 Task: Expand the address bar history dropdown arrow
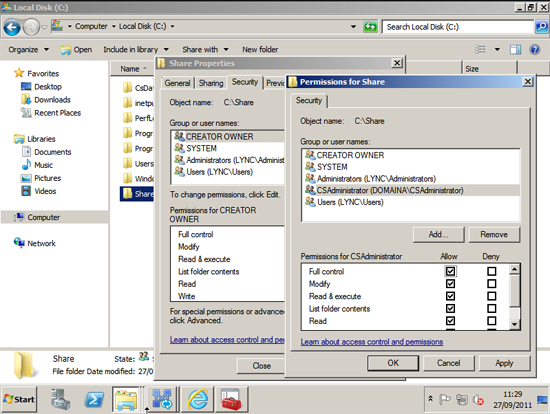[x=353, y=27]
